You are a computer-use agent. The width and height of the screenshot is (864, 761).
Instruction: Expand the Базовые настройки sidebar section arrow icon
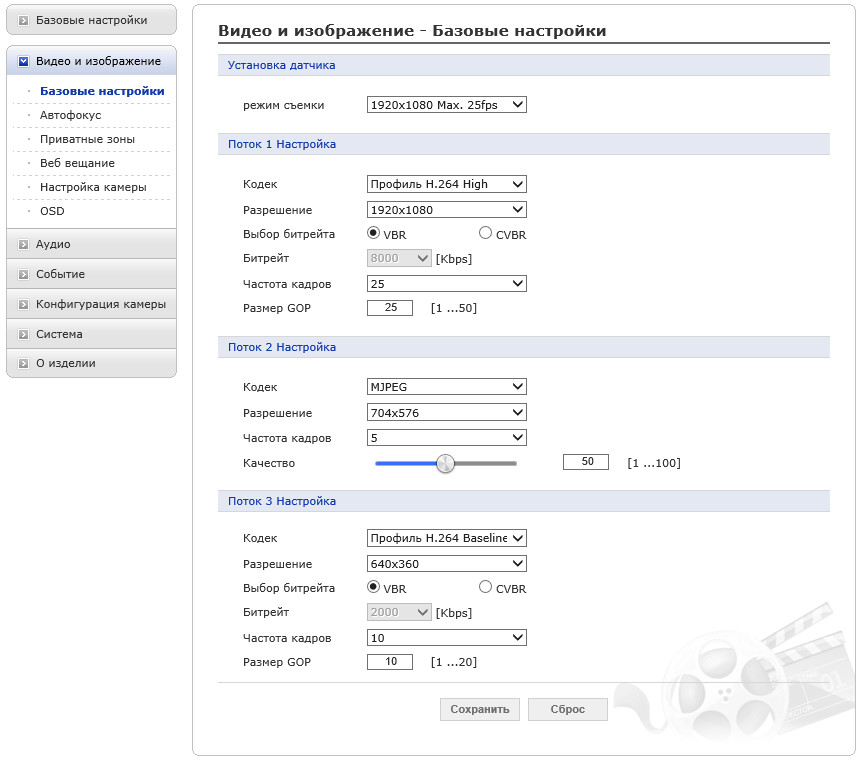pos(24,20)
